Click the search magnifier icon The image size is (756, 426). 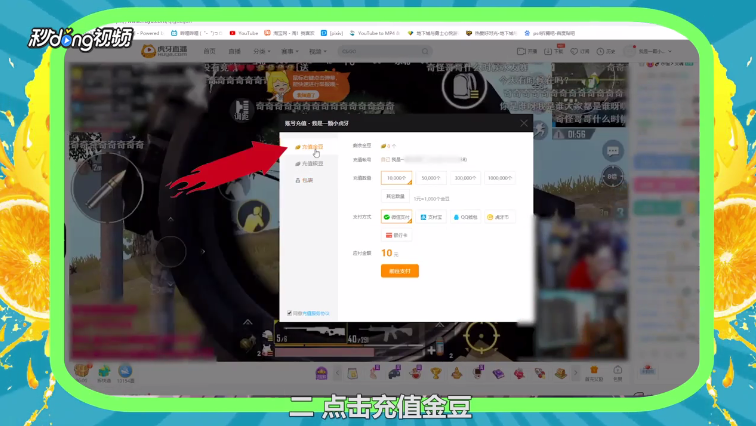(x=425, y=51)
